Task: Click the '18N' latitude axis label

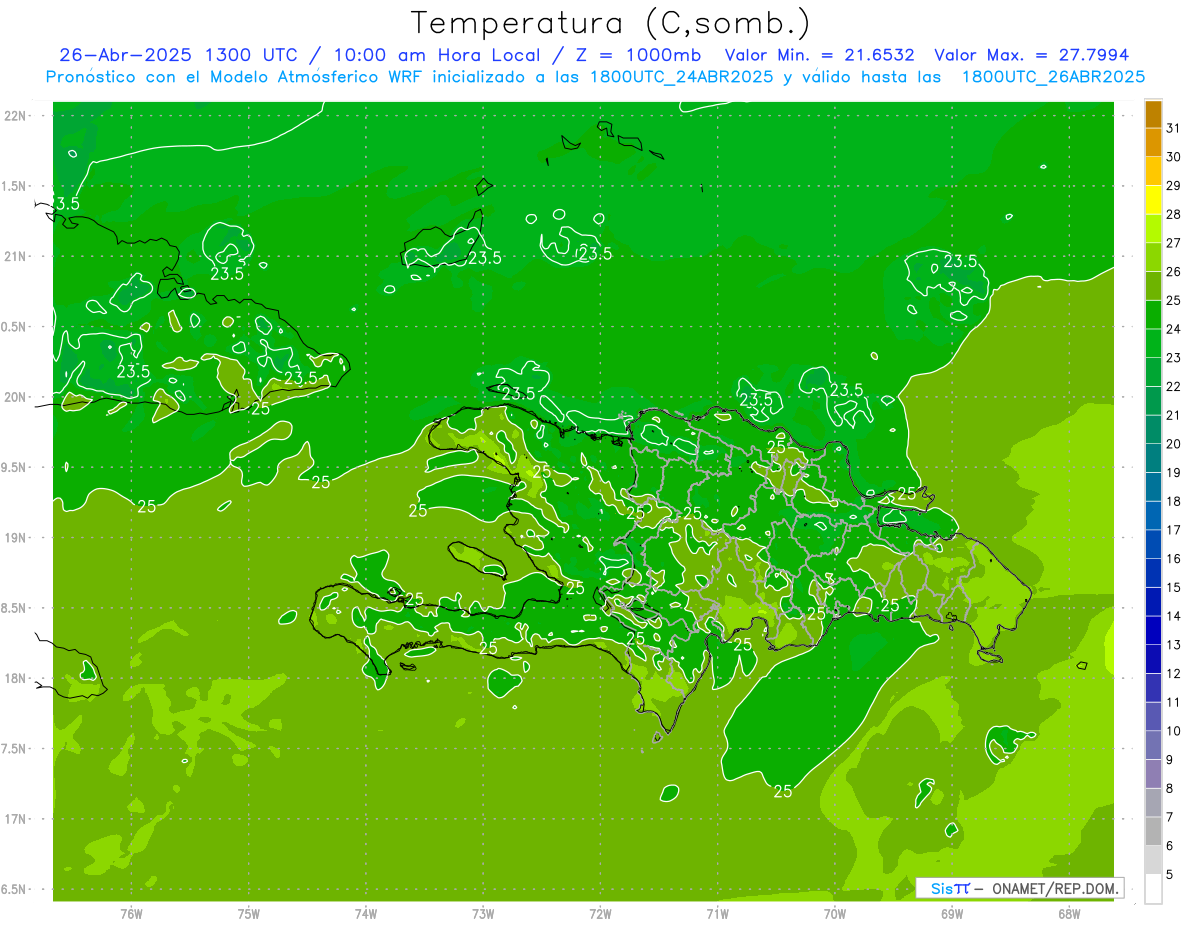Action: pos(16,678)
